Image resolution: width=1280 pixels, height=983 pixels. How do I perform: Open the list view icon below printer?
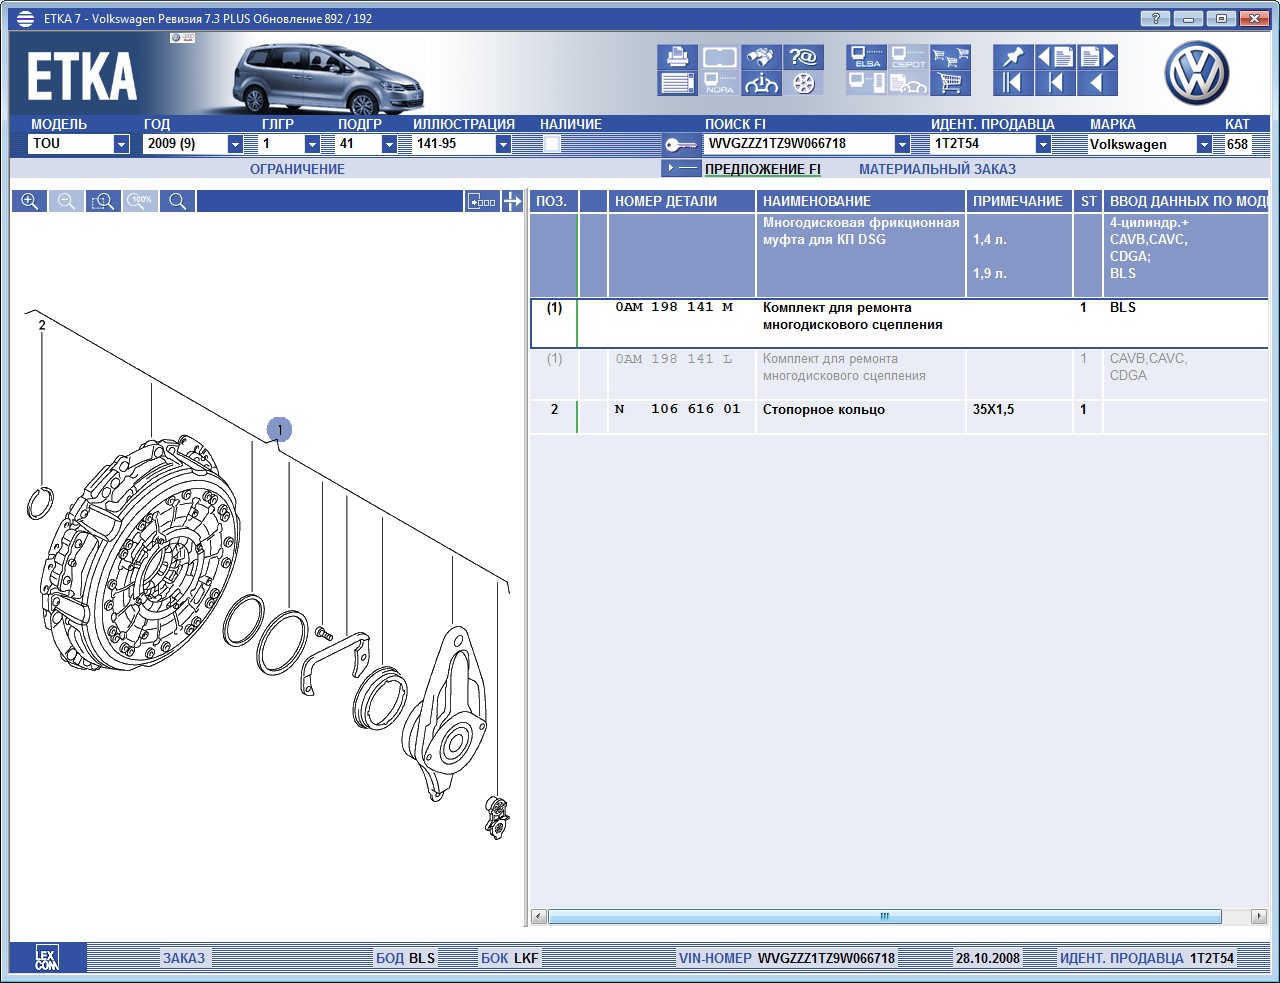[x=677, y=83]
